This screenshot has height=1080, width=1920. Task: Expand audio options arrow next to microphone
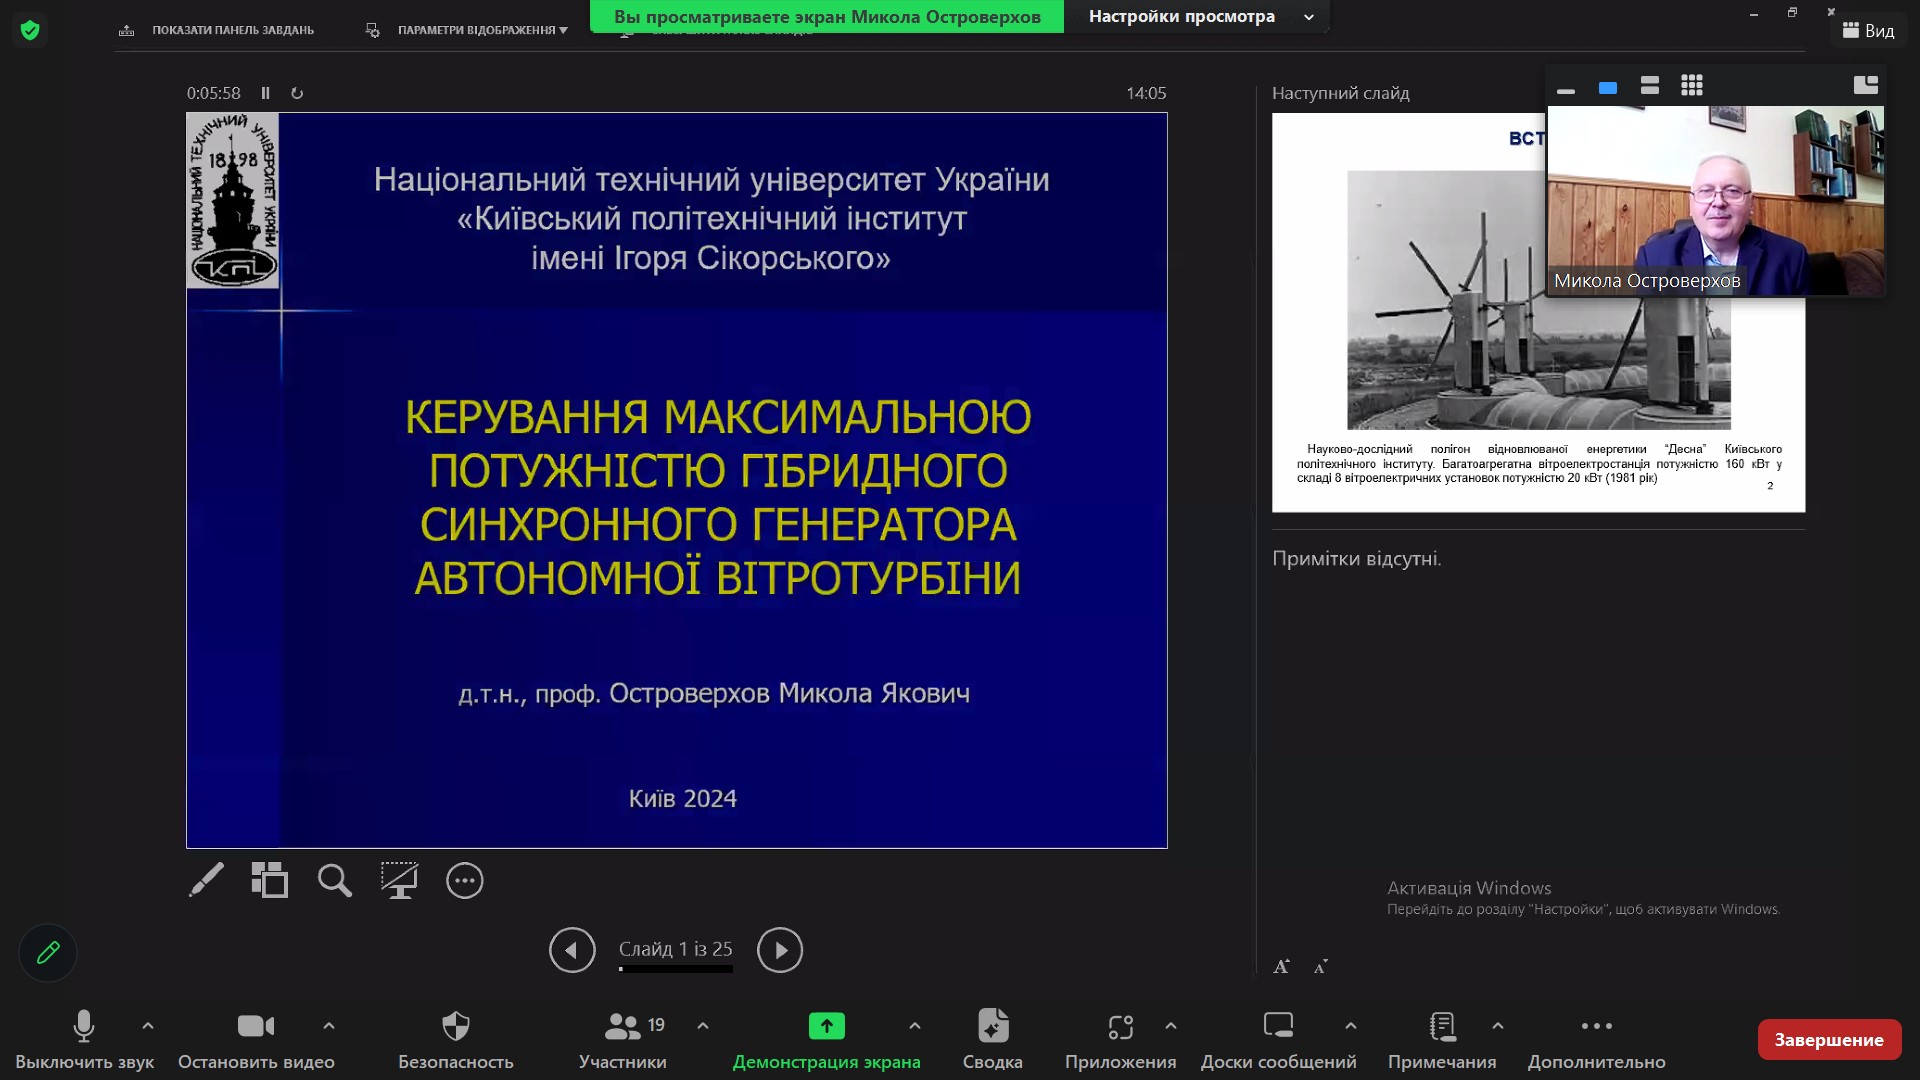pyautogui.click(x=148, y=1025)
